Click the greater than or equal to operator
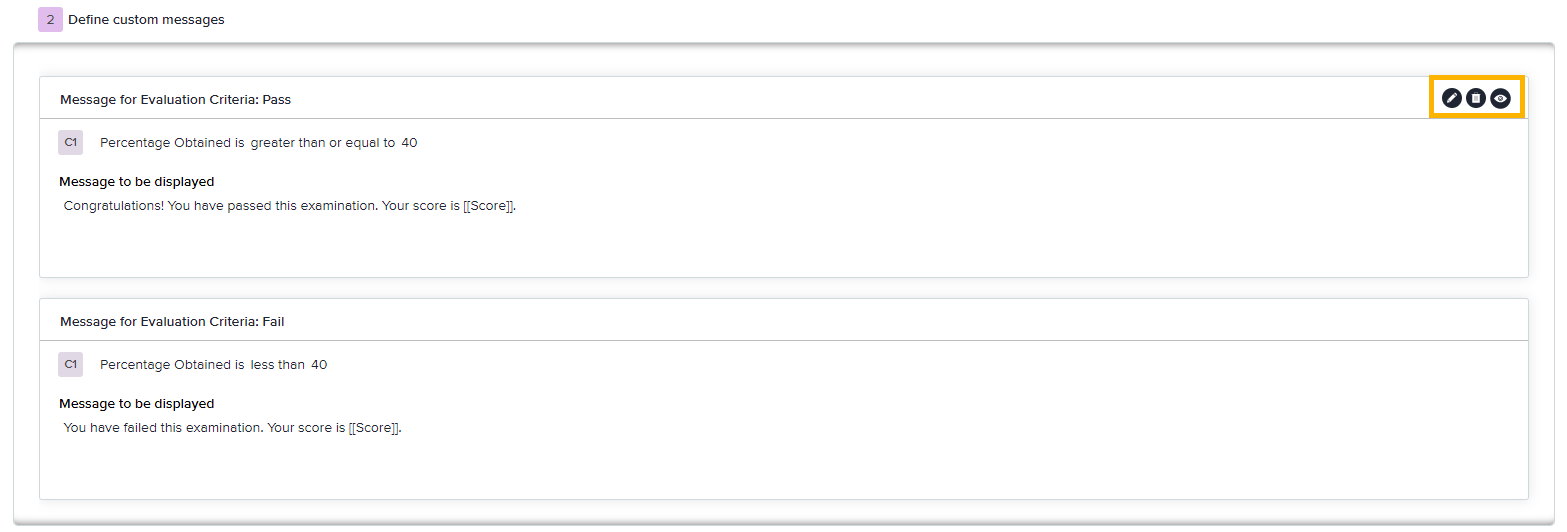This screenshot has height=532, width=1567. click(x=322, y=143)
